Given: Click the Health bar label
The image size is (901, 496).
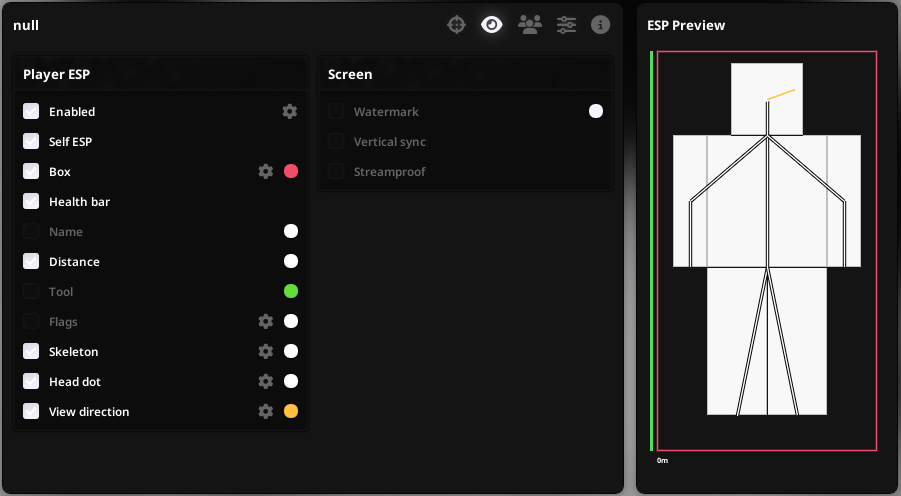Looking at the screenshot, I should pyautogui.click(x=79, y=202).
